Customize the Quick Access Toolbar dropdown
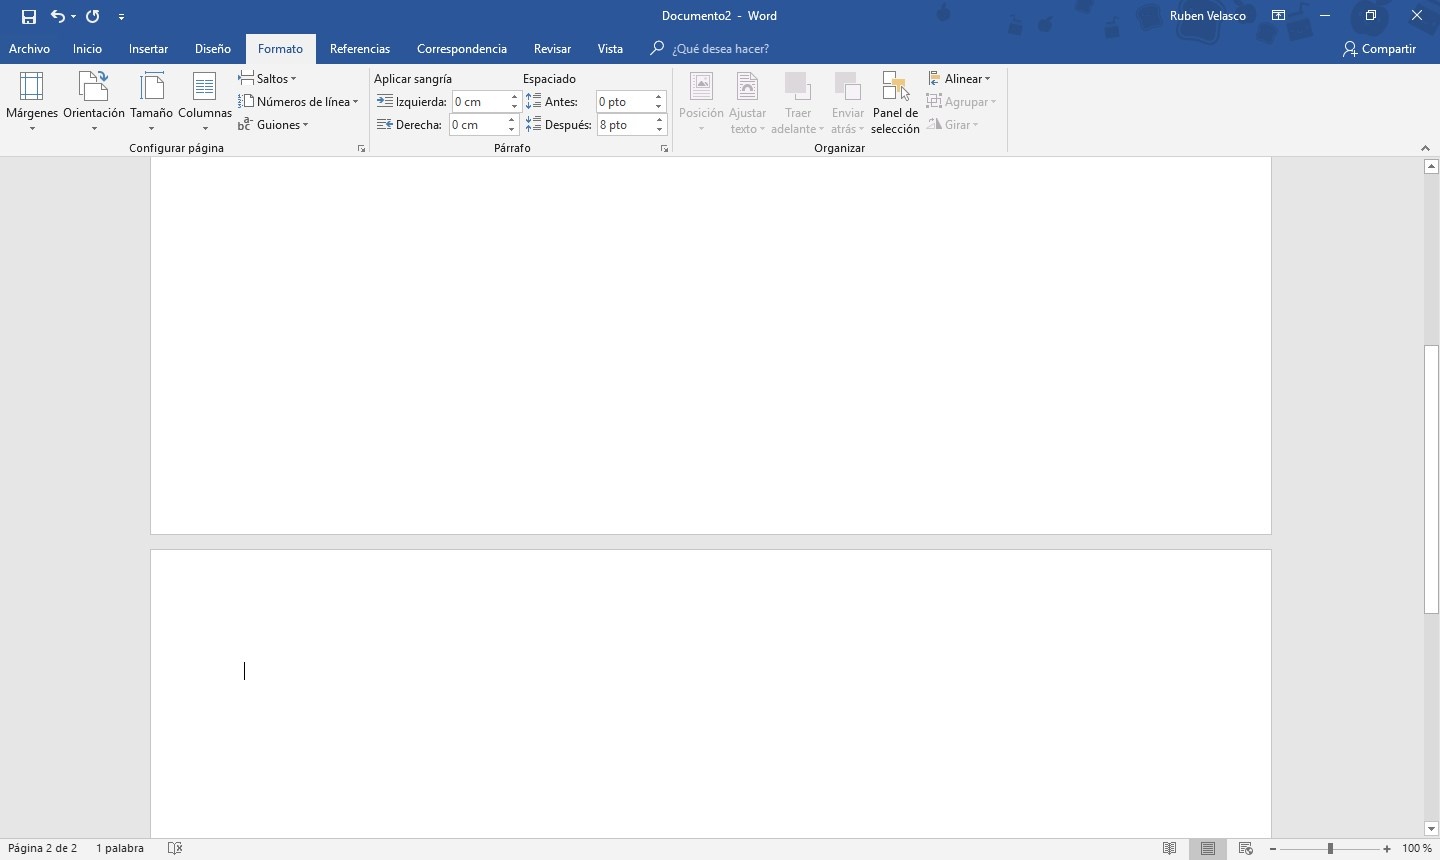This screenshot has height=860, width=1440. (121, 17)
